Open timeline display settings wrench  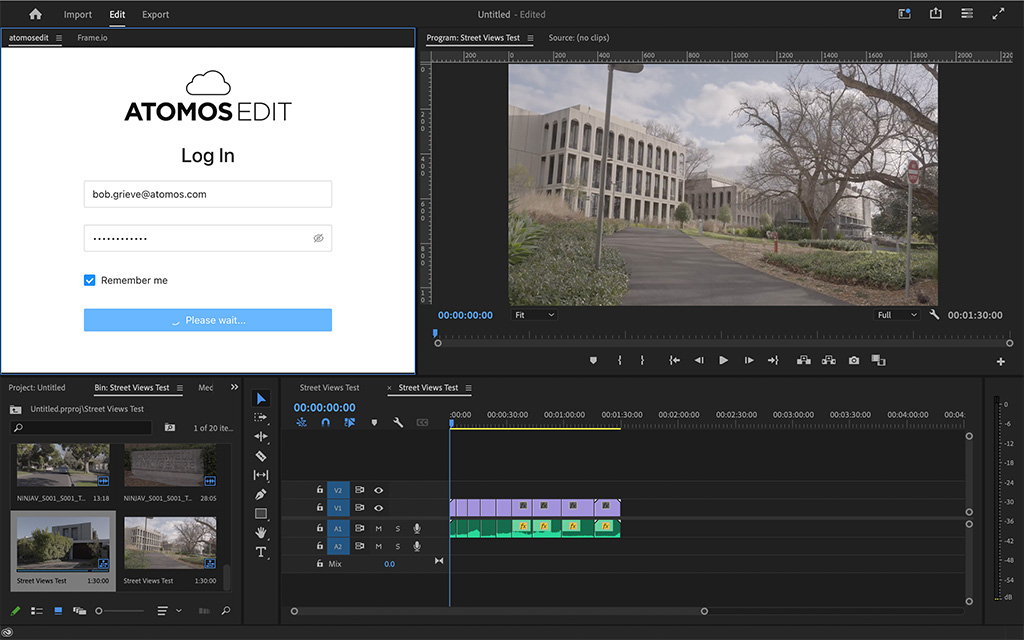click(398, 423)
